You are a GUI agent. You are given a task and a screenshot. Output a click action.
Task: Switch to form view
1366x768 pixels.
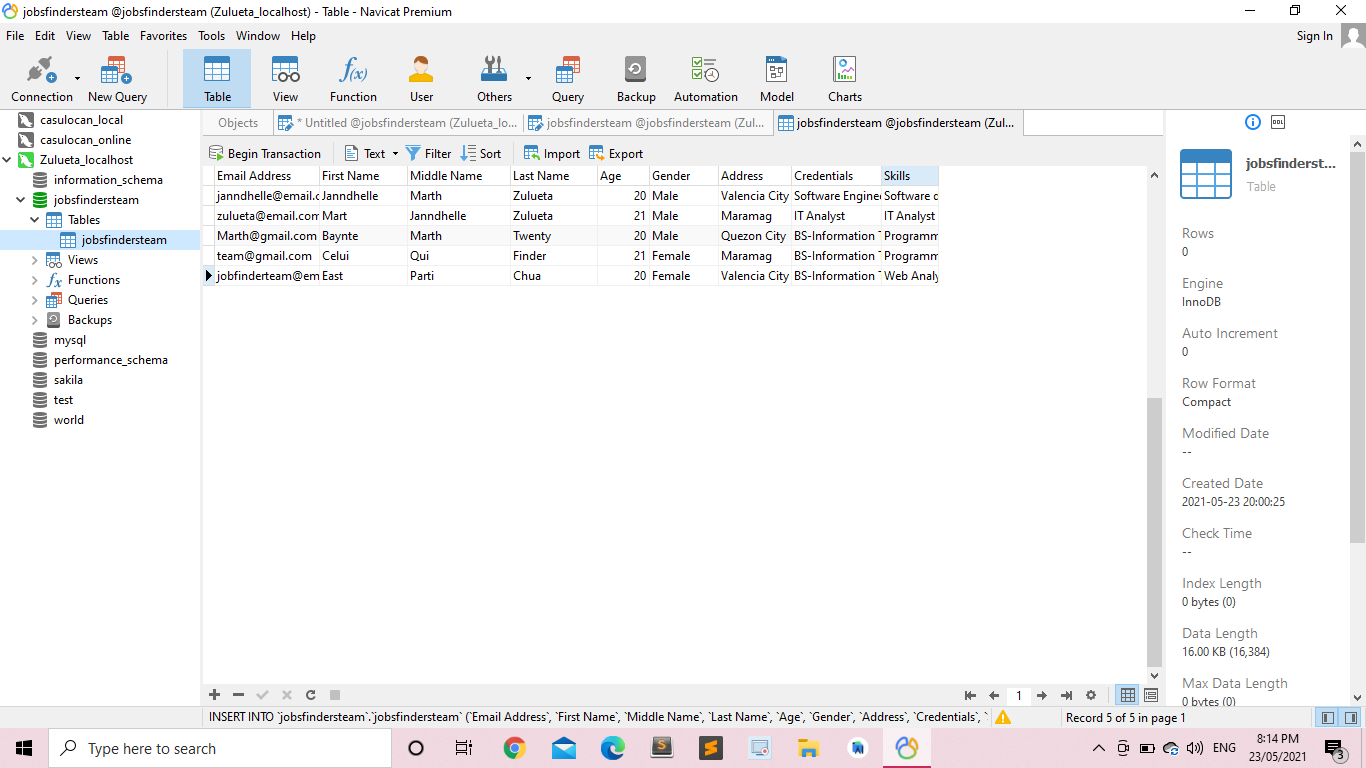click(1151, 695)
